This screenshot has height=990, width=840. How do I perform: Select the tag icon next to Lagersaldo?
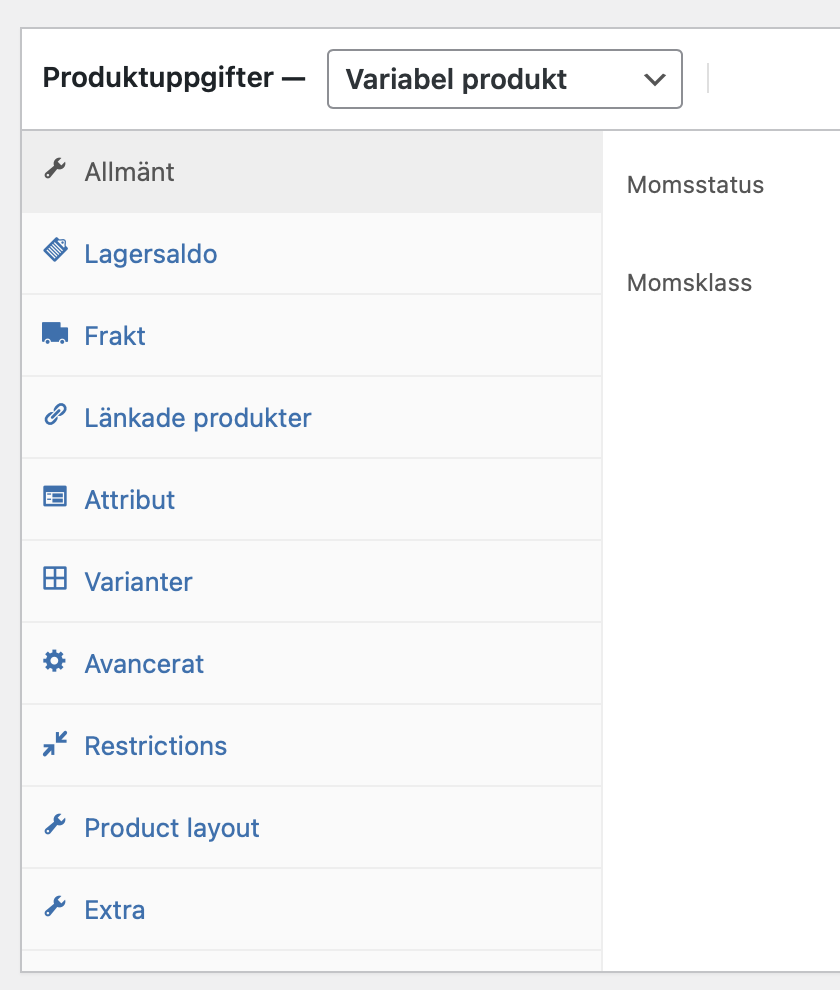pos(55,253)
